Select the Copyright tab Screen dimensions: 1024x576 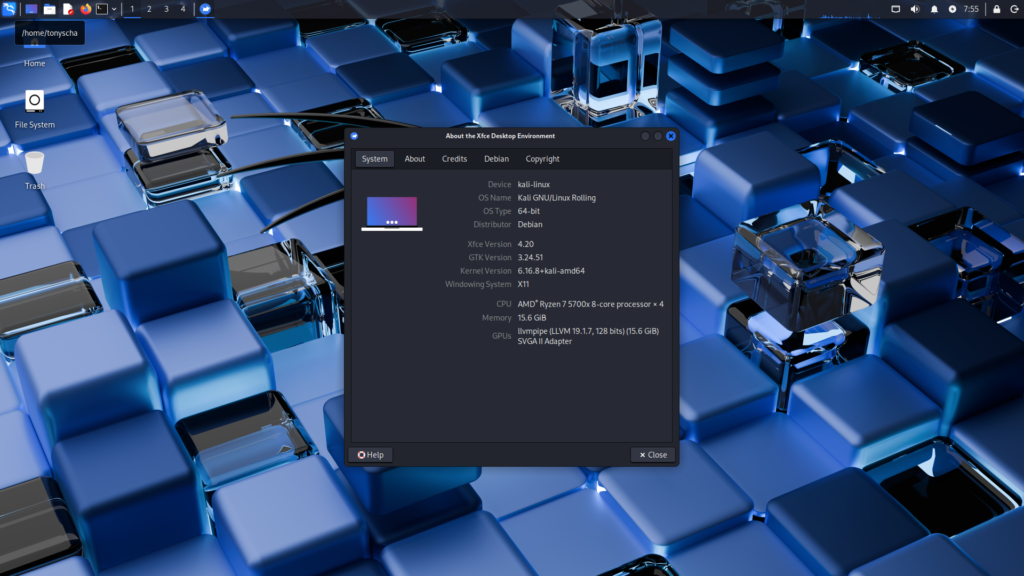coord(542,159)
